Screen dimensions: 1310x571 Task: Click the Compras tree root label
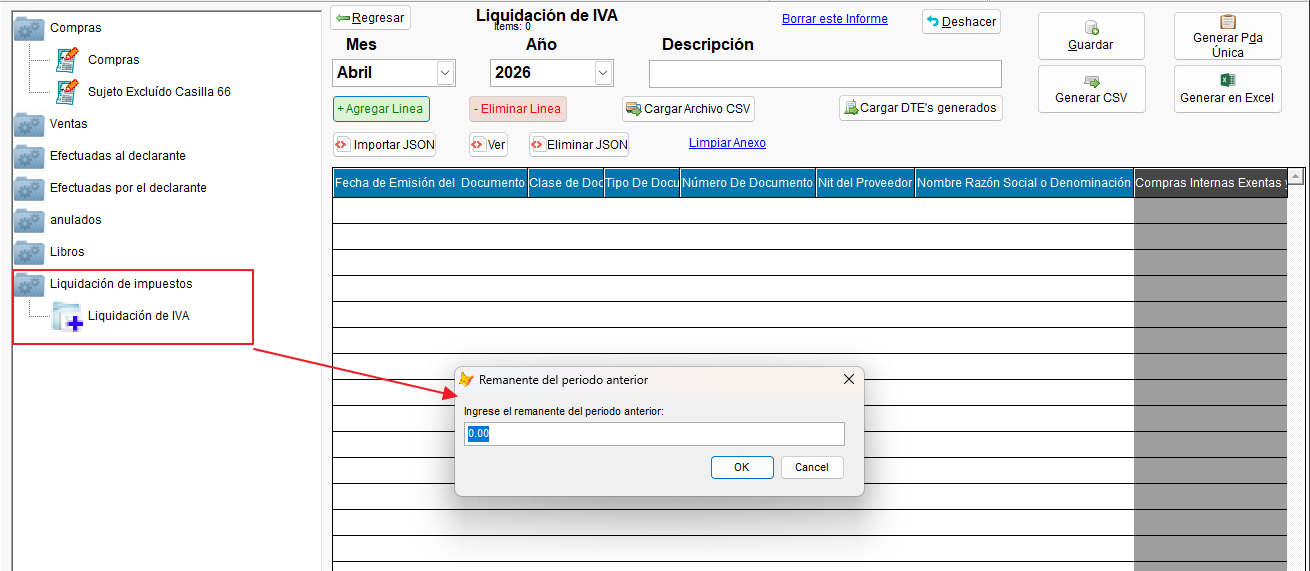(x=76, y=28)
